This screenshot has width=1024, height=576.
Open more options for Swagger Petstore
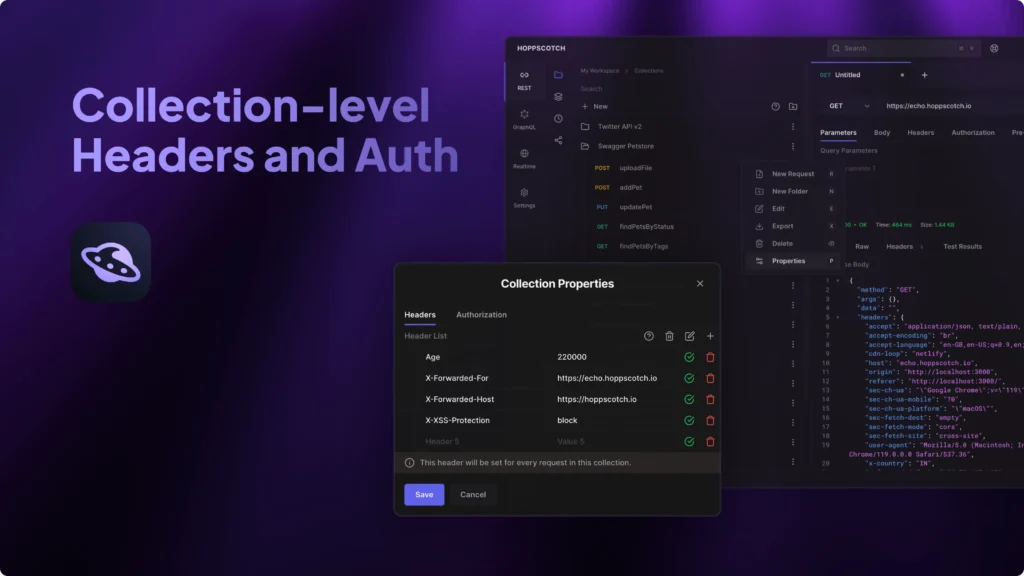click(793, 146)
